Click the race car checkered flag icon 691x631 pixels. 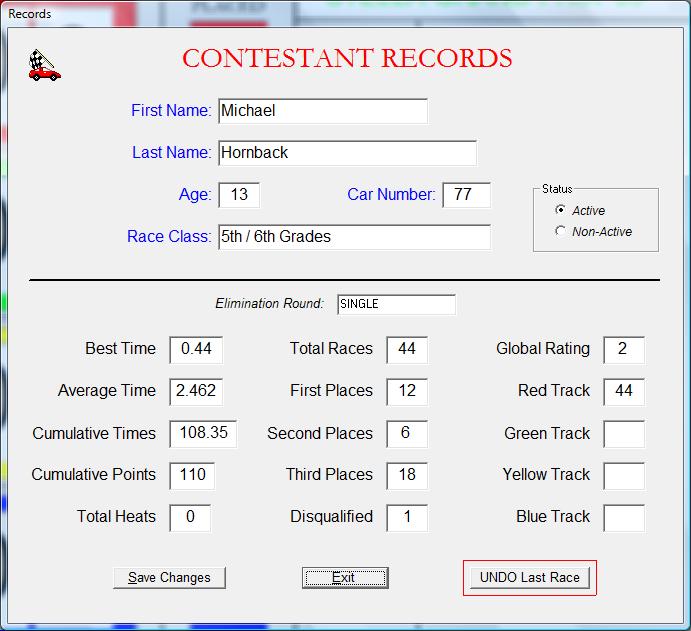click(45, 65)
